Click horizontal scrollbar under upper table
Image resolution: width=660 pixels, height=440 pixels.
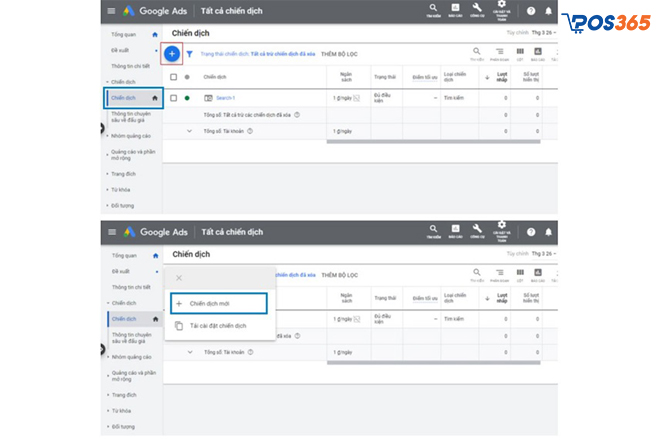pyautogui.click(x=434, y=142)
